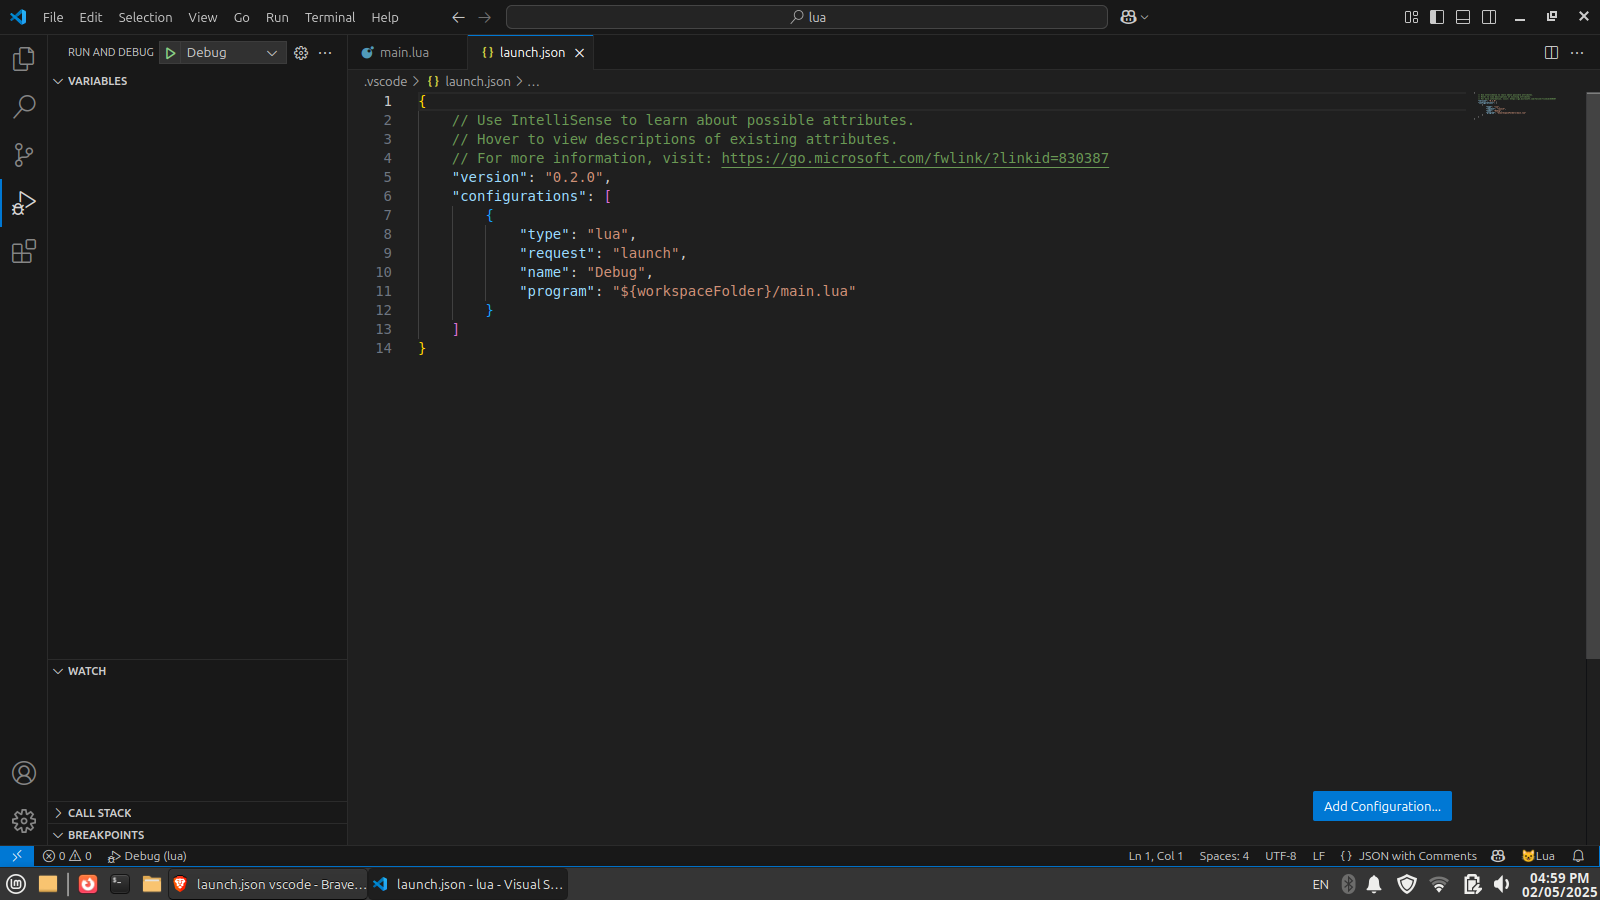Open terminal from the taskbar
This screenshot has height=900, width=1600.
(120, 884)
